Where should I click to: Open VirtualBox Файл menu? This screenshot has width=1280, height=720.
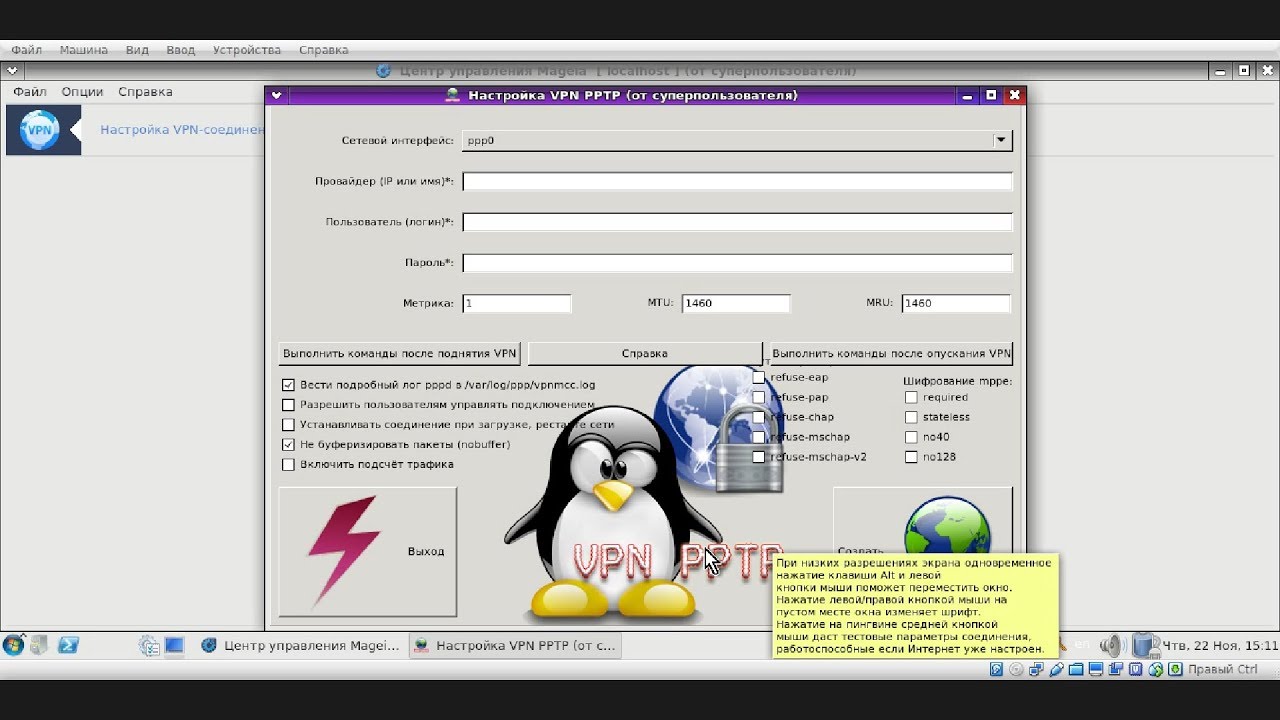pos(27,49)
